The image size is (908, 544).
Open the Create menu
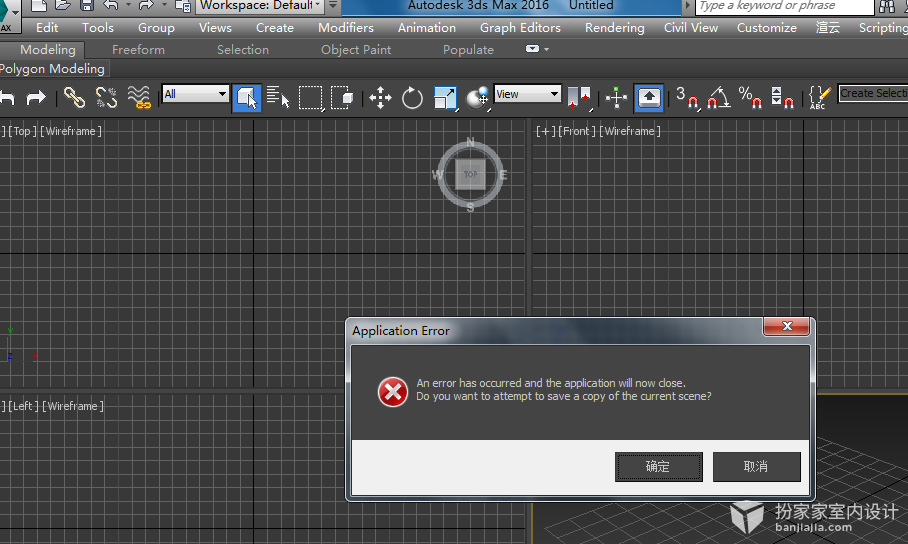click(x=275, y=28)
